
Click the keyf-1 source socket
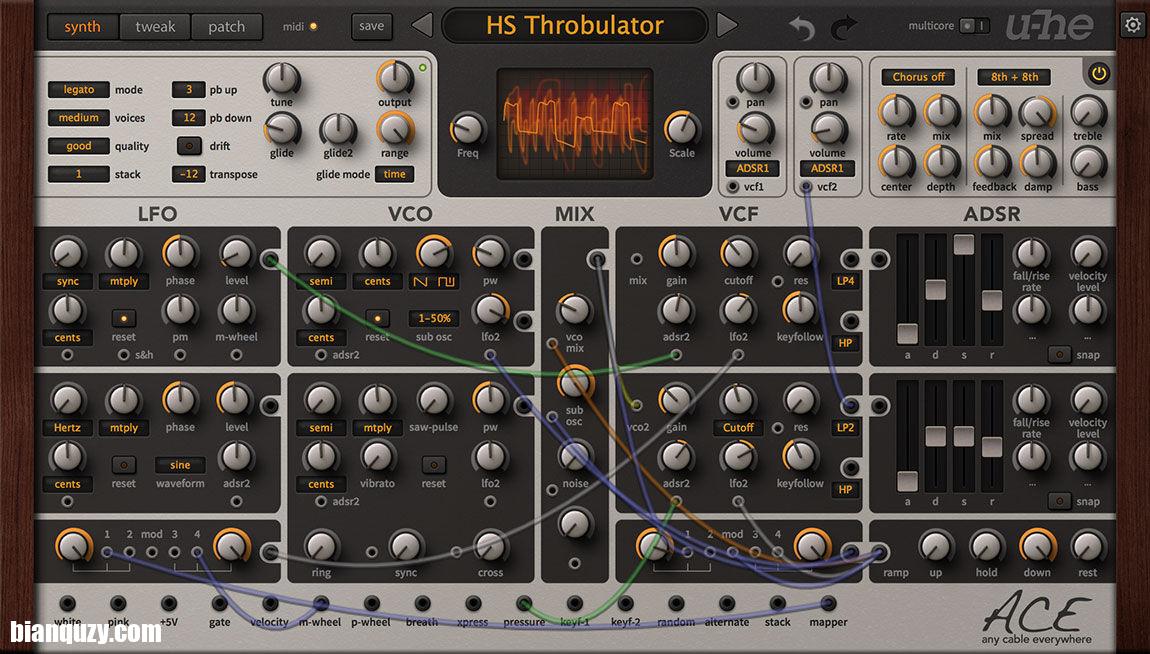pyautogui.click(x=575, y=603)
